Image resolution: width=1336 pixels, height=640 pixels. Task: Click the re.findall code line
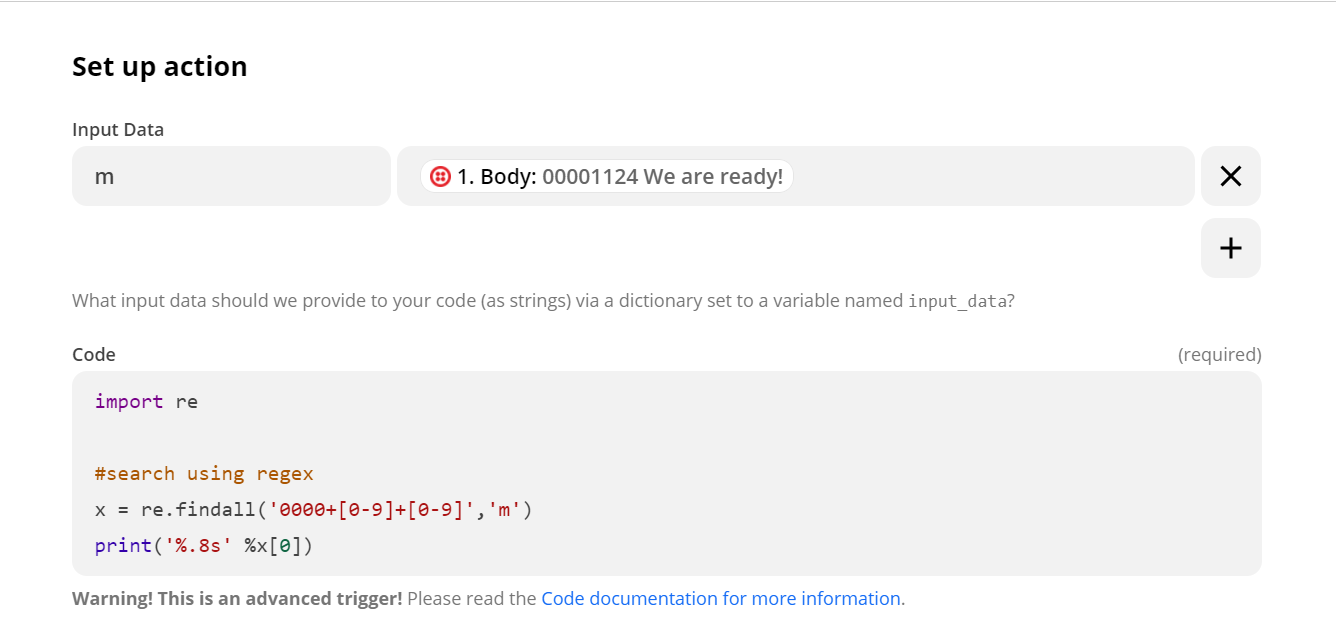314,510
